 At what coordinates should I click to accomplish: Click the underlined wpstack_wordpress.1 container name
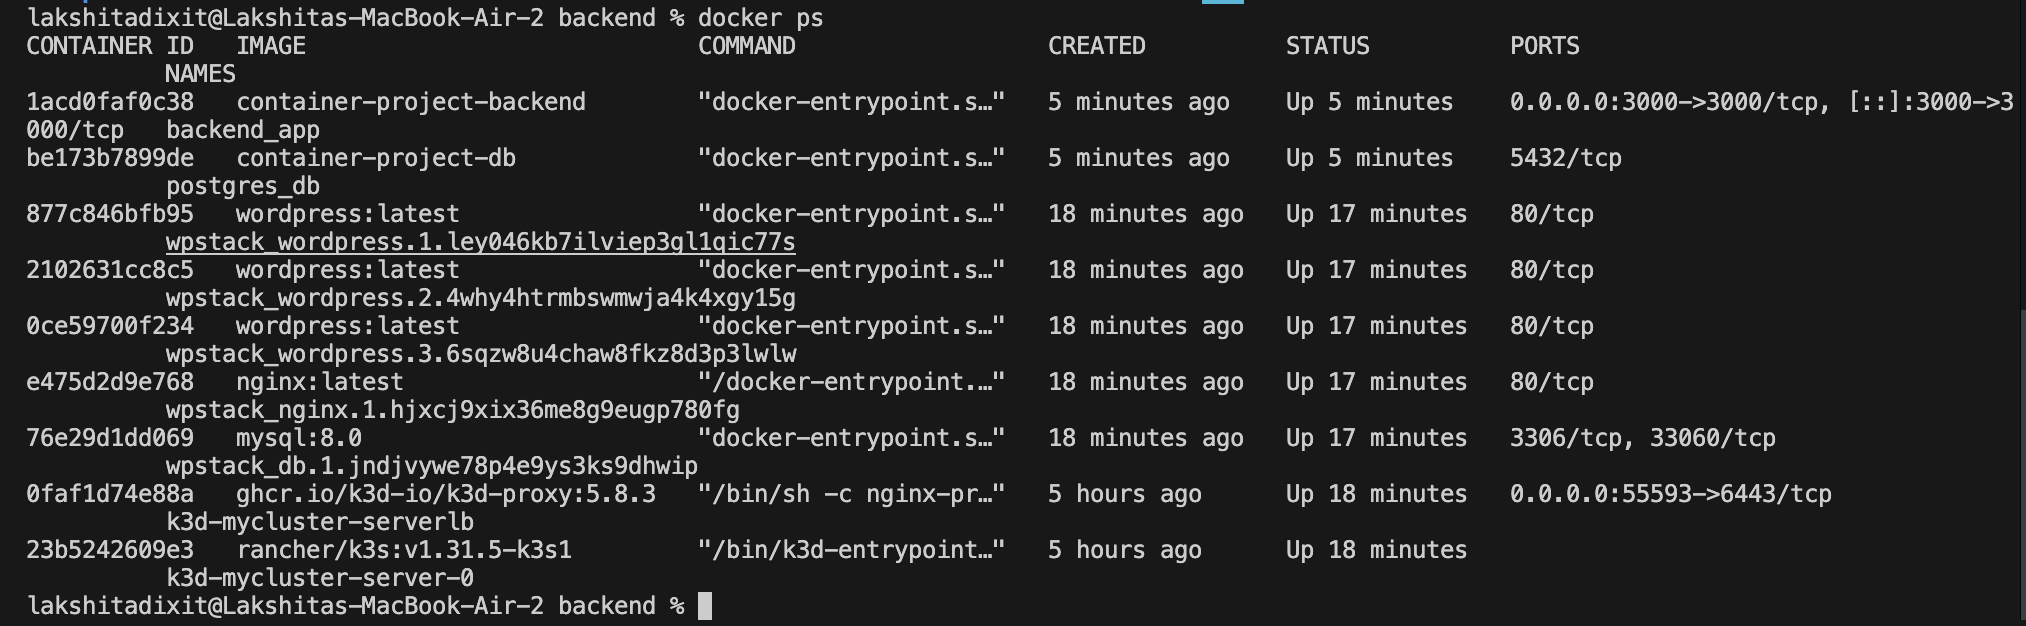click(x=480, y=242)
